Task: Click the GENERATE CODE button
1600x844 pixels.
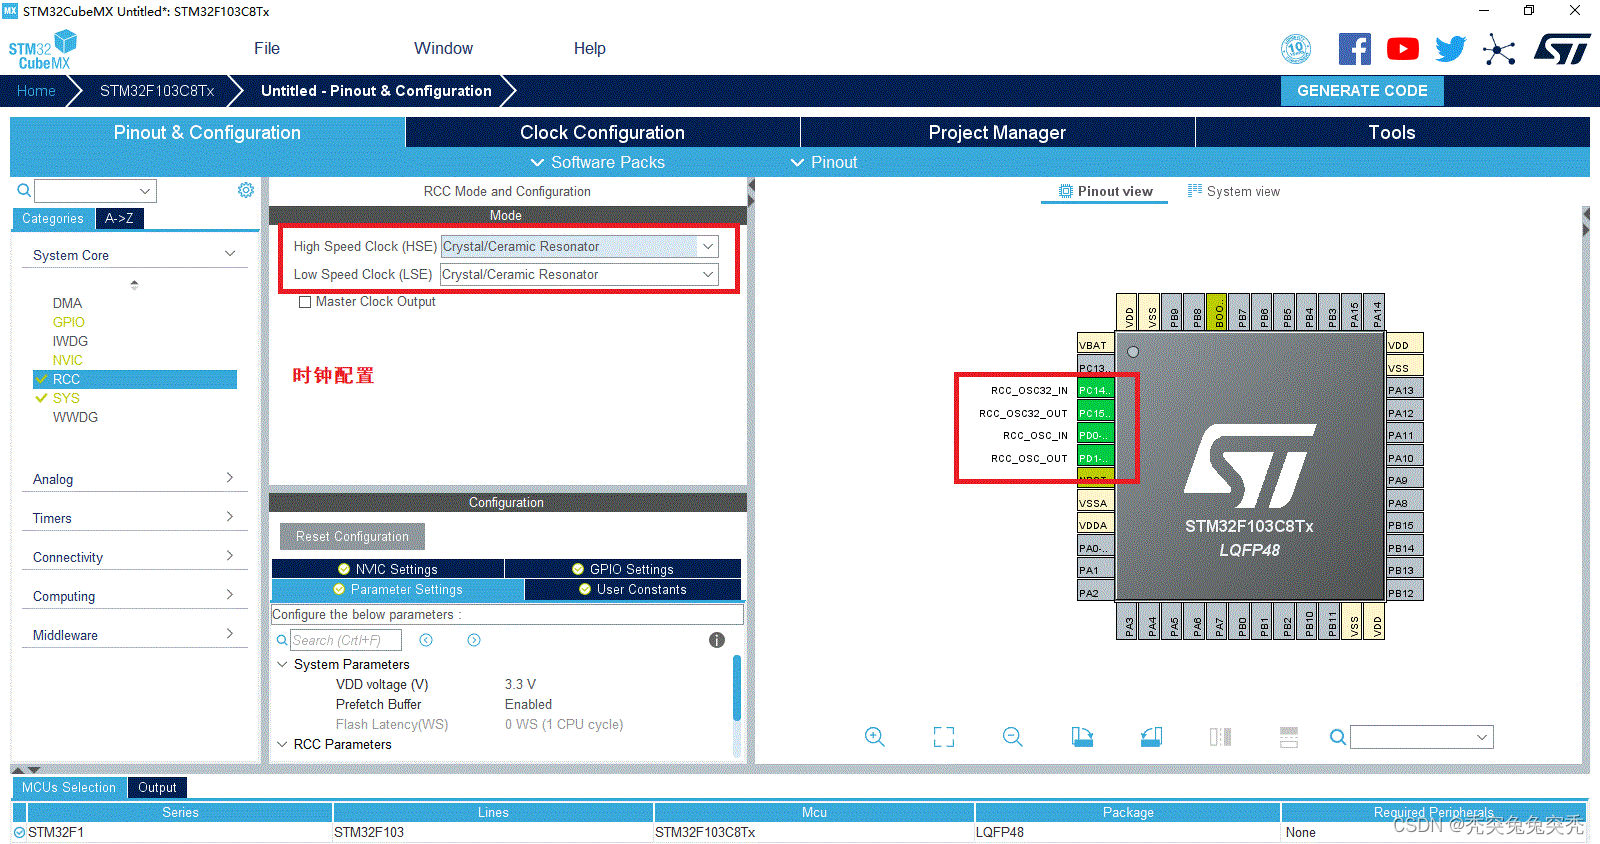Action: pos(1362,90)
